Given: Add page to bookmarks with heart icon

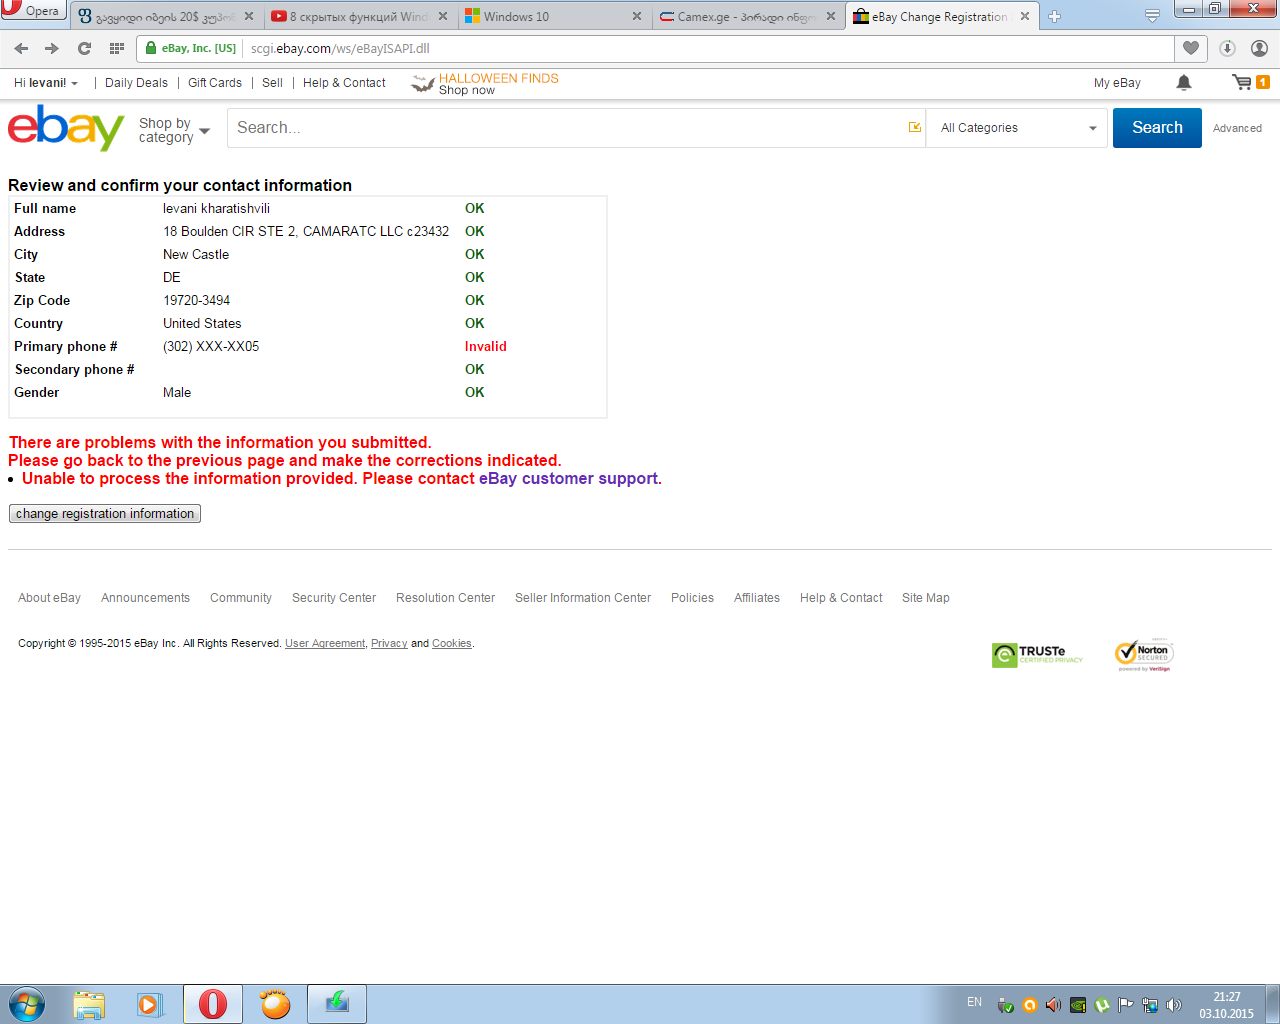Looking at the screenshot, I should tap(1191, 48).
